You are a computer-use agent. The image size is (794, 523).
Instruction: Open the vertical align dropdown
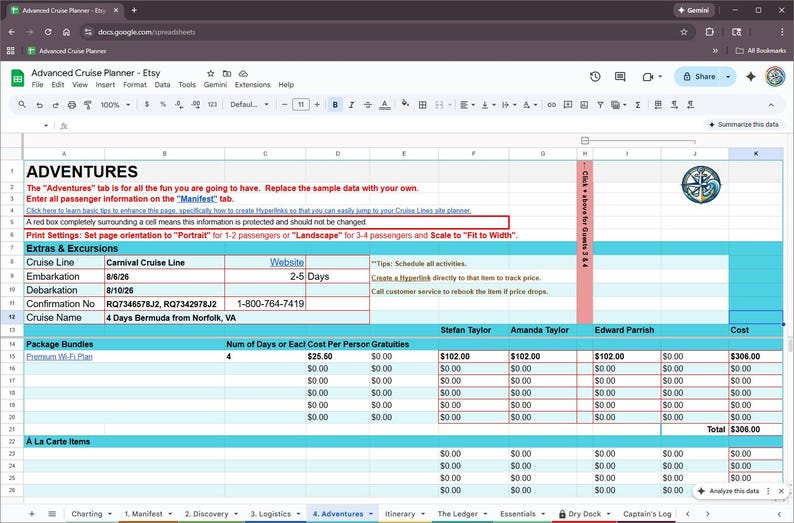pos(488,105)
